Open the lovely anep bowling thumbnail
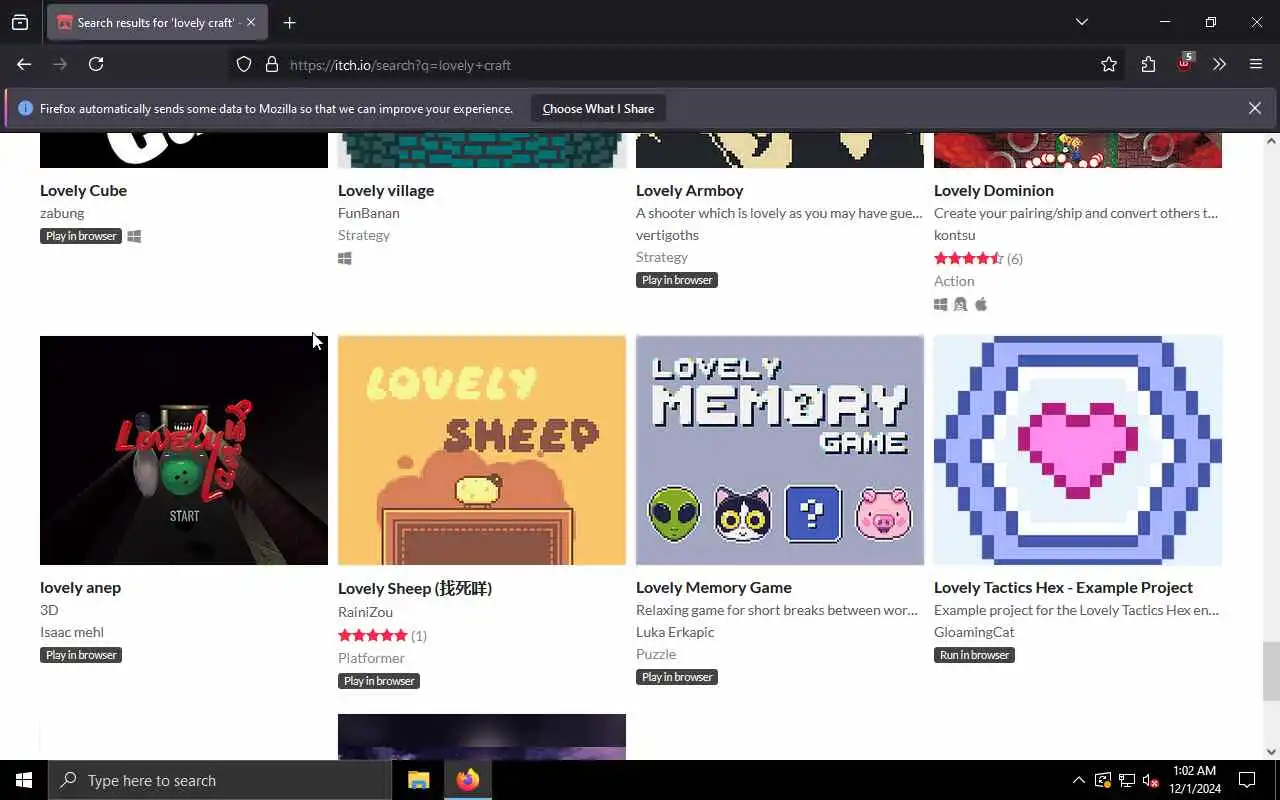1280x800 pixels. tap(184, 450)
